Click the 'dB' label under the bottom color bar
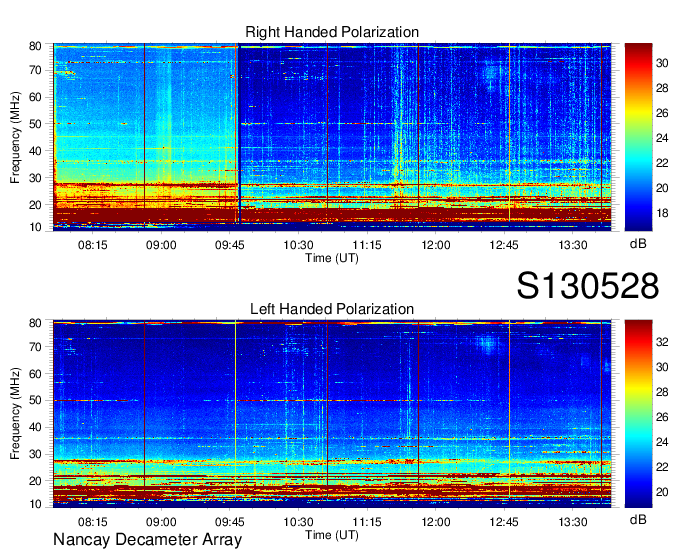 638,519
